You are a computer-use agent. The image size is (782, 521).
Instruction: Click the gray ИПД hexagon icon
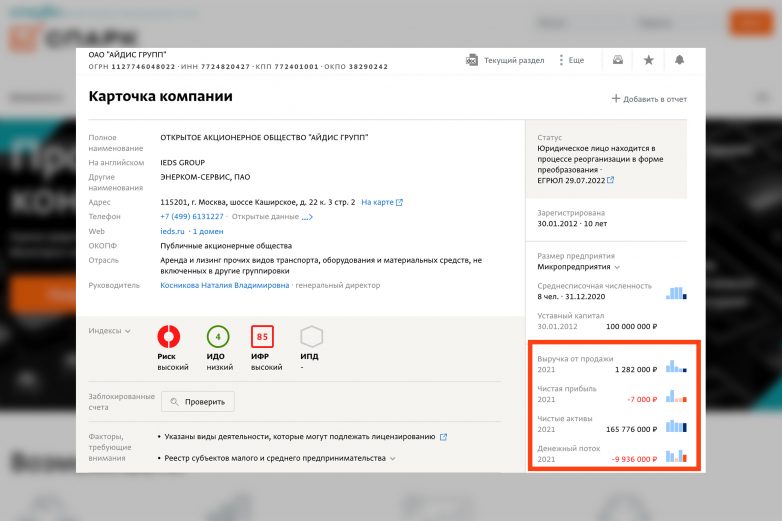click(311, 337)
